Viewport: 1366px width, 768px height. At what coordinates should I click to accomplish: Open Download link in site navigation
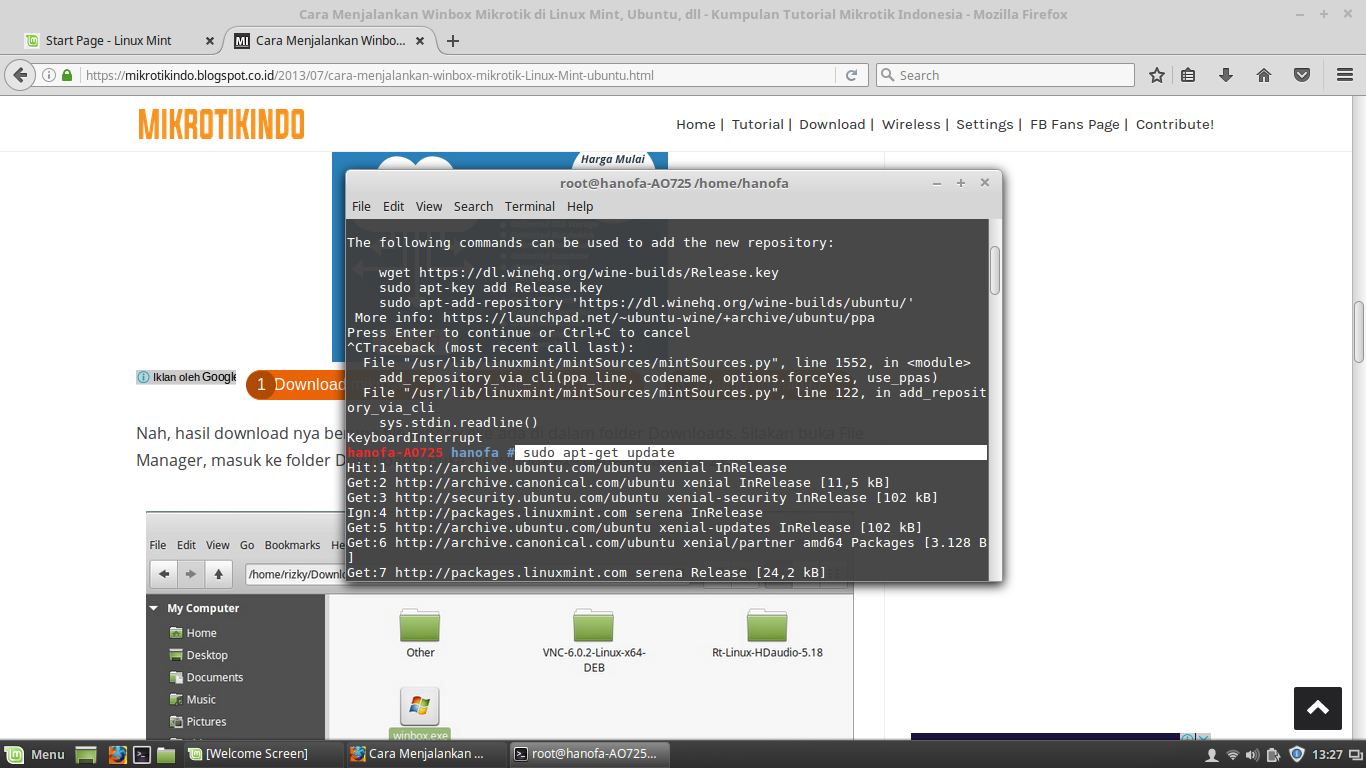coord(832,124)
